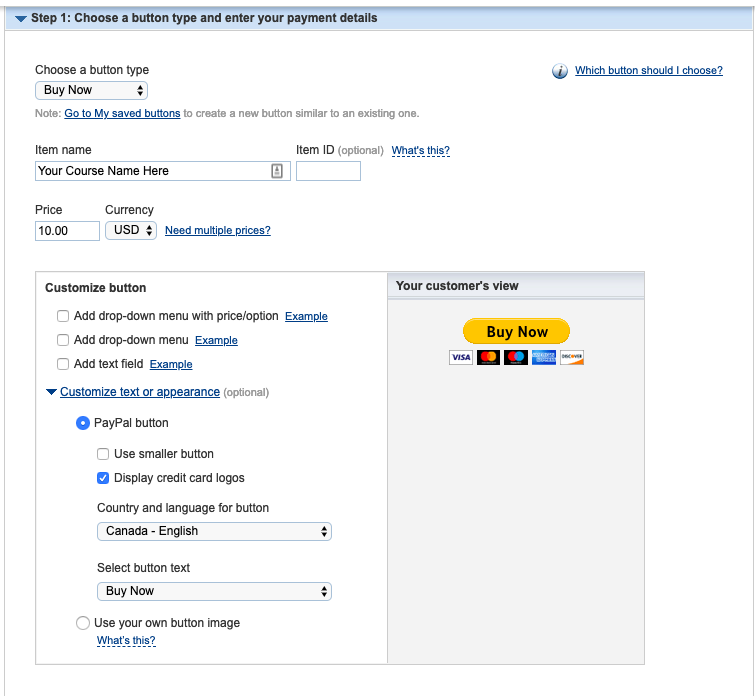Select the PayPal button radio option
The image size is (755, 696).
pyautogui.click(x=83, y=423)
